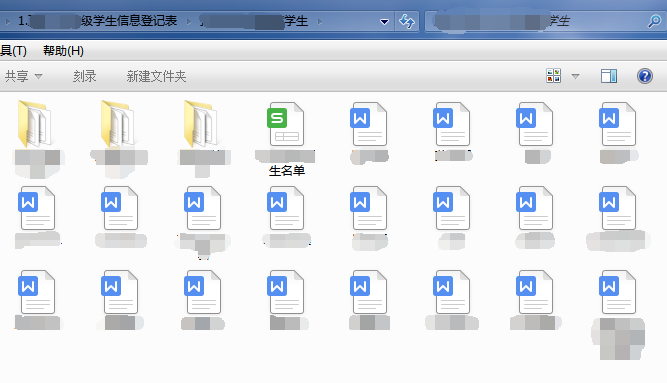This screenshot has width=667, height=383.
Task: Open the last Word document in the middle row
Action: pyautogui.click(x=617, y=208)
